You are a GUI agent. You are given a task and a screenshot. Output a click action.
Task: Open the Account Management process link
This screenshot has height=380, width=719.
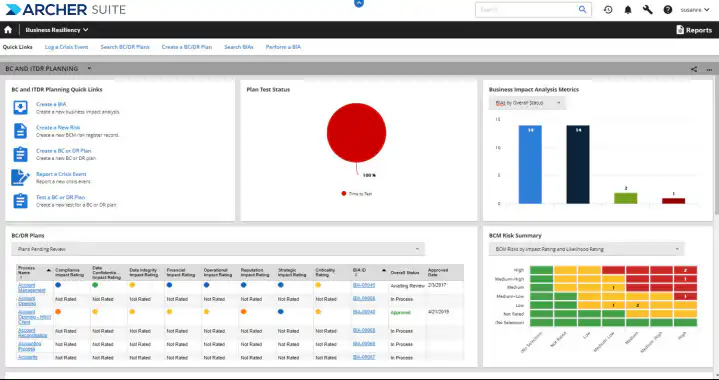32,288
